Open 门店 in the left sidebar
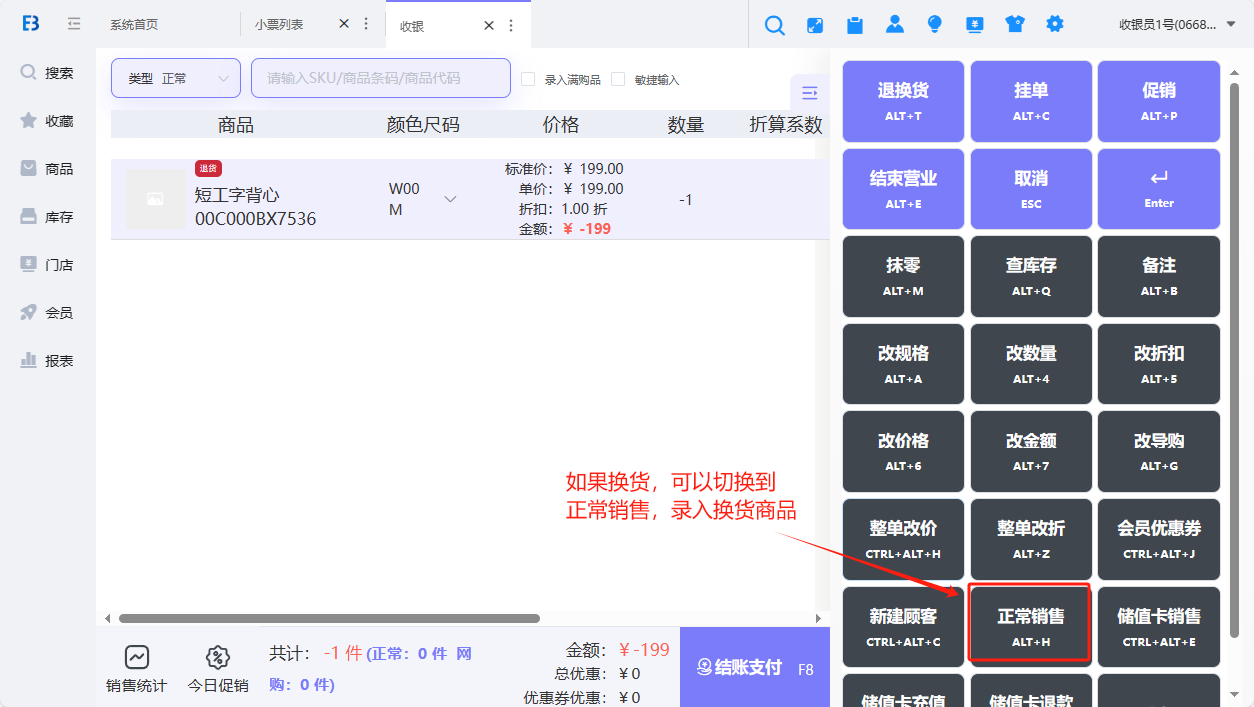Viewport: 1254px width, 707px height. click(47, 265)
